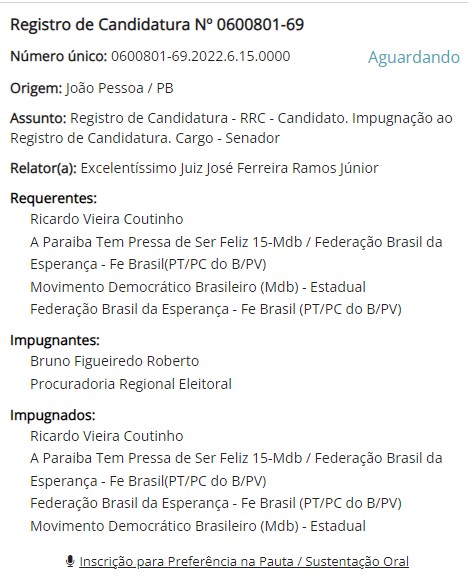Open Inscrição para Preferência na Pauta link
Image resolution: width=468 pixels, height=583 pixels.
(244, 561)
